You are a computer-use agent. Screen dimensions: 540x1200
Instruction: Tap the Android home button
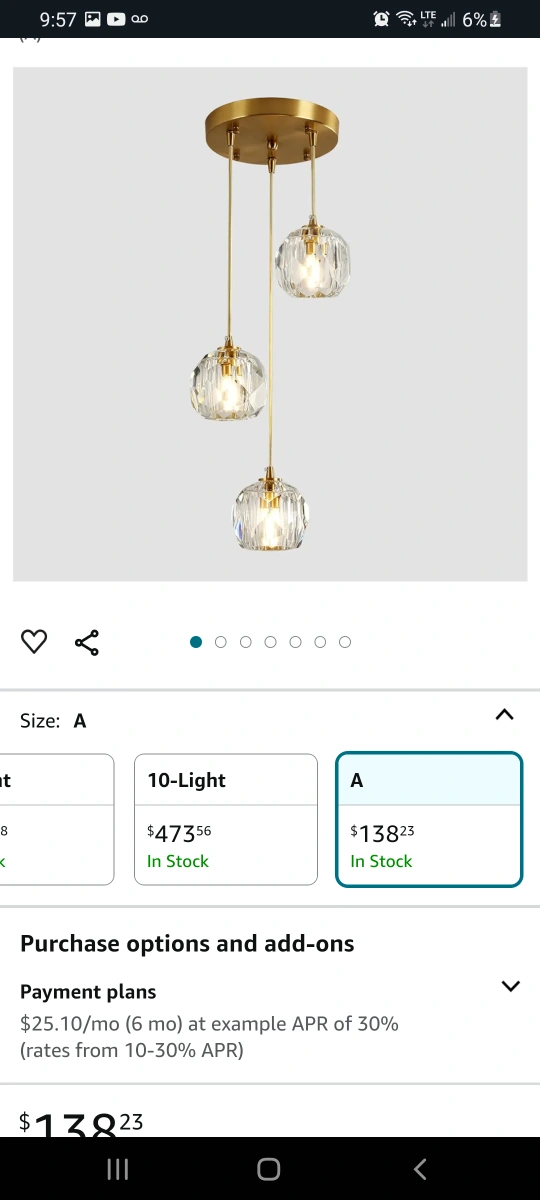click(269, 1169)
